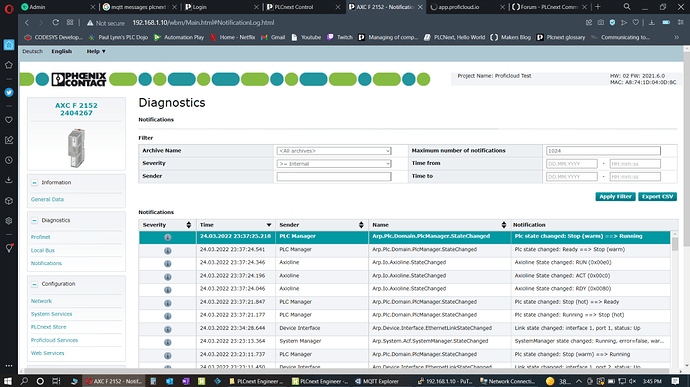Click Time from date field
This screenshot has height=387, width=690.
(571, 164)
